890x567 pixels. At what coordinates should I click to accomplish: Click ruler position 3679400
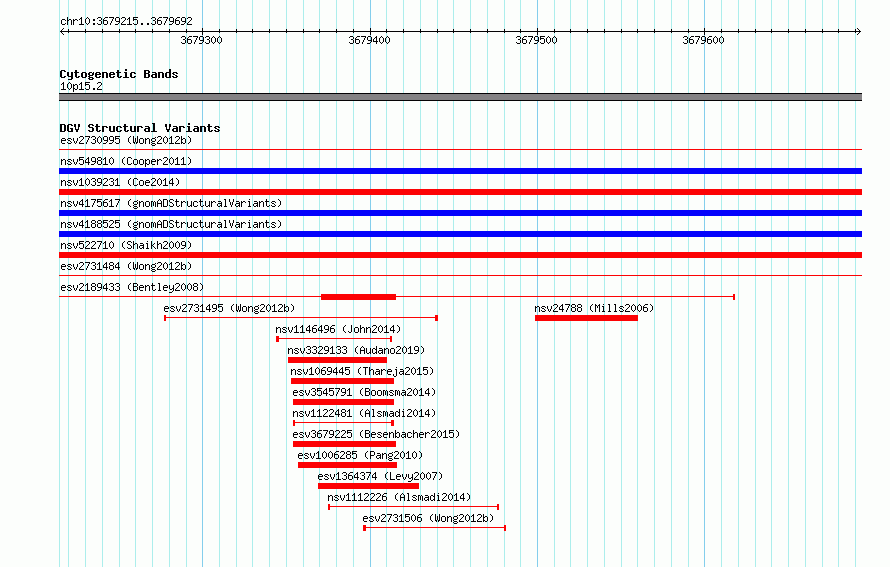click(370, 40)
